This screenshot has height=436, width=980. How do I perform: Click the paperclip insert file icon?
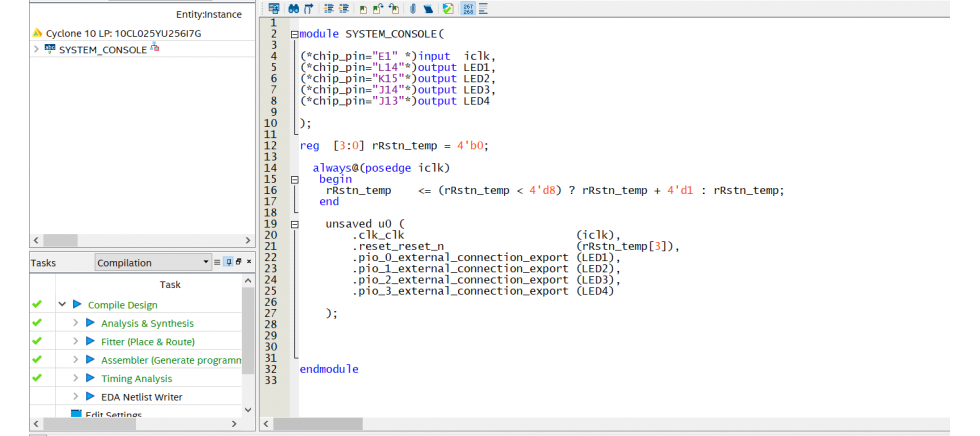[411, 8]
